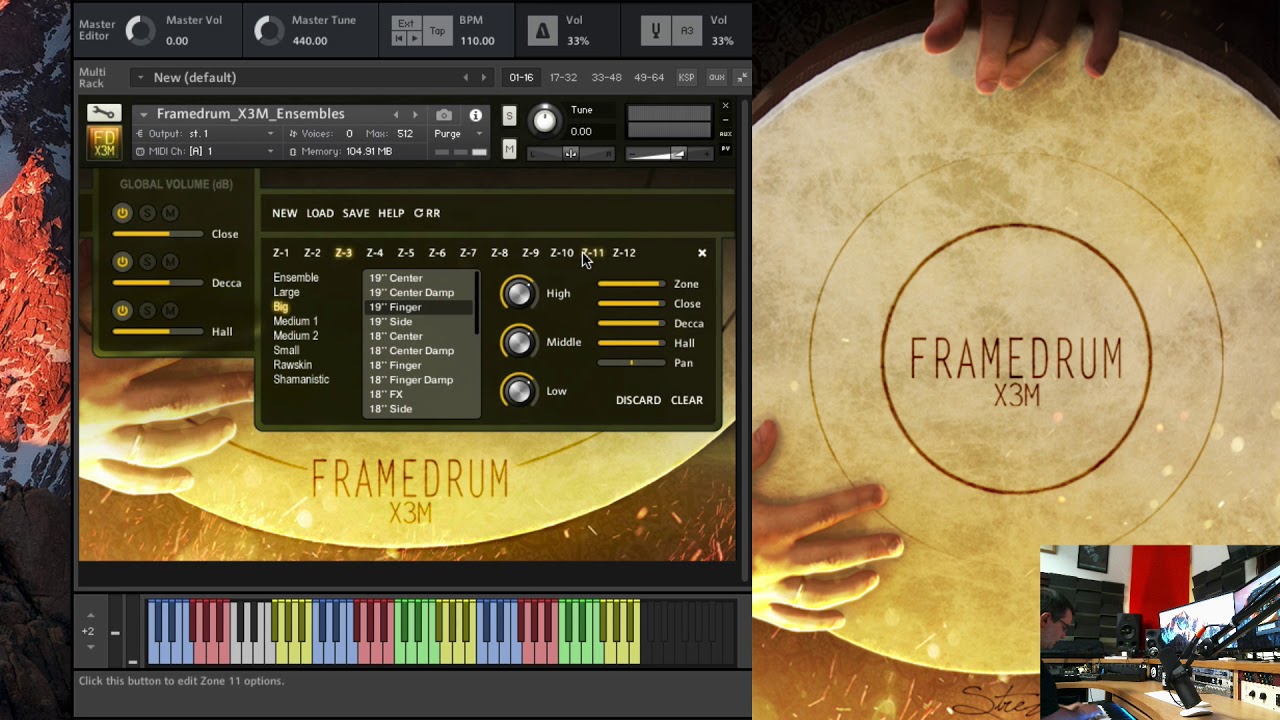Open instrument edit mode with the wrench icon
This screenshot has height=720, width=1280.
pos(103,113)
